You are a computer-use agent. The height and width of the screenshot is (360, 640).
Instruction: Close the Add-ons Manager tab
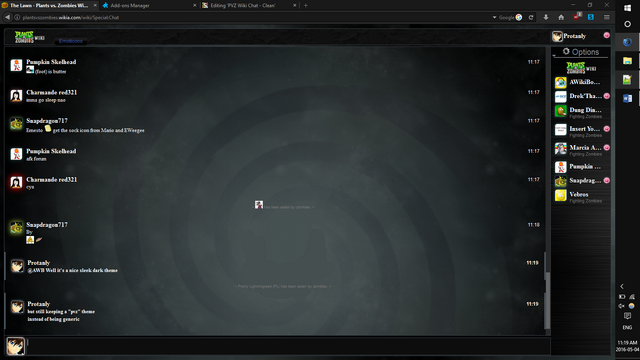point(194,5)
